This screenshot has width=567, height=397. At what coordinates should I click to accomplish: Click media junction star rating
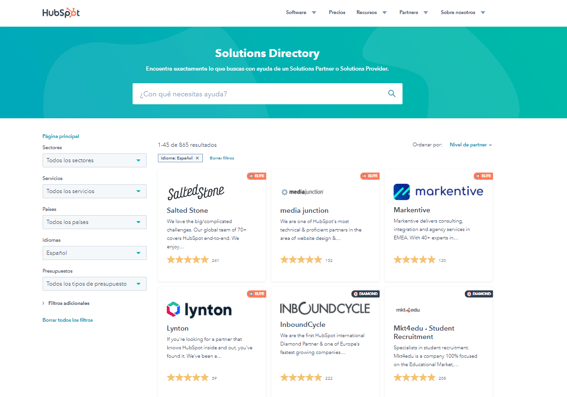[x=301, y=260]
